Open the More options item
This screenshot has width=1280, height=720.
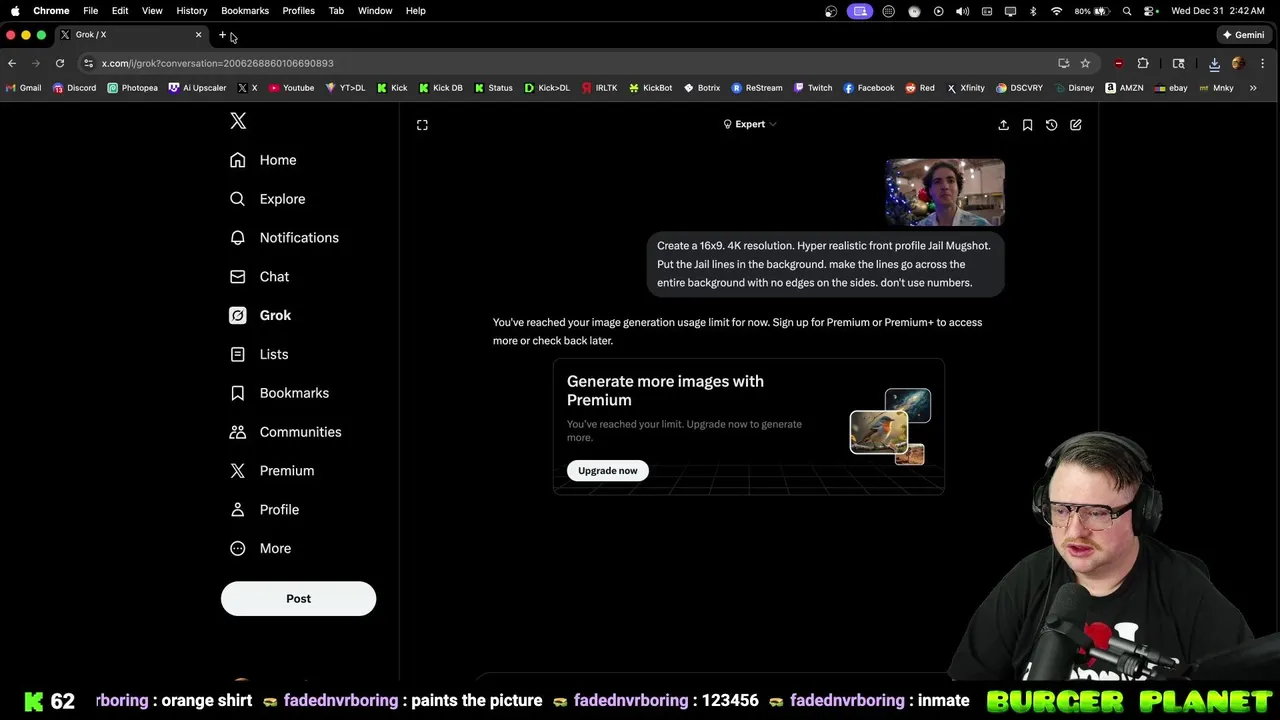pyautogui.click(x=260, y=548)
